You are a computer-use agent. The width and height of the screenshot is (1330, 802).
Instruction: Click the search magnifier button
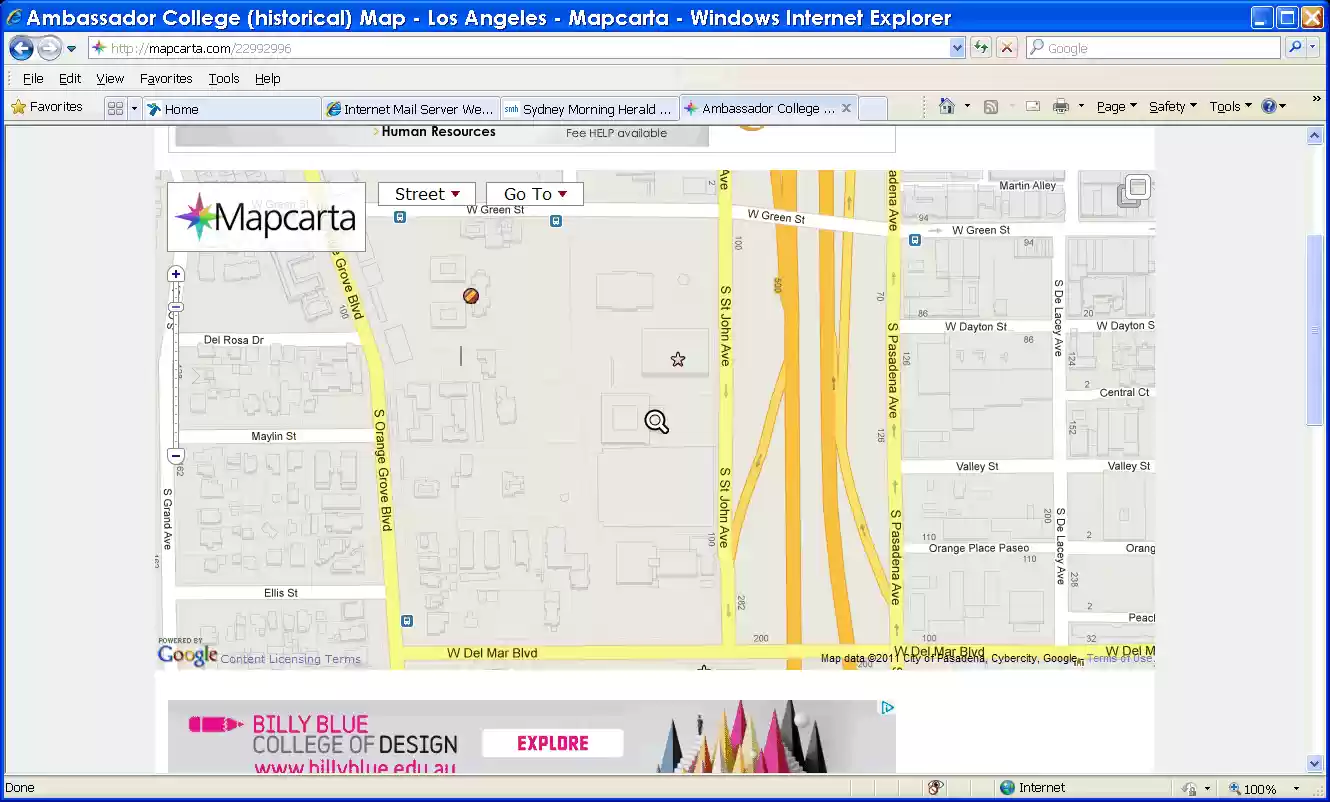[1295, 47]
